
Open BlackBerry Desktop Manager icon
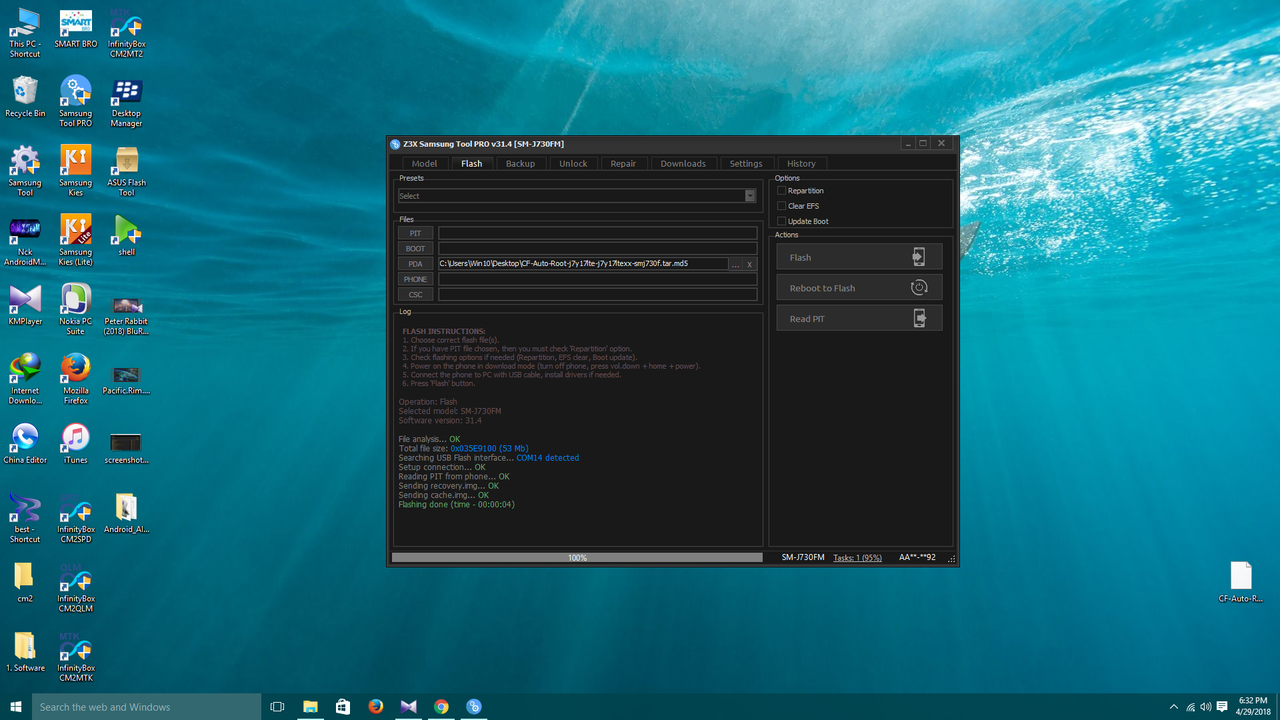point(126,102)
